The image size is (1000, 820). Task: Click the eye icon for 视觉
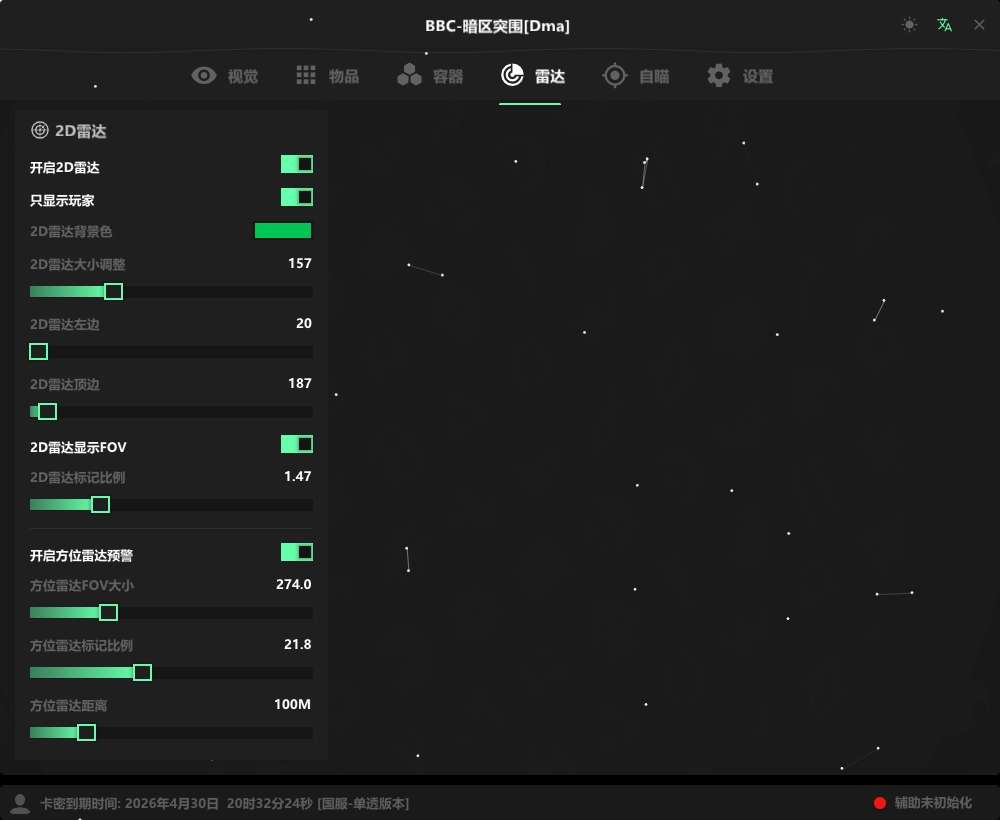pyautogui.click(x=204, y=76)
